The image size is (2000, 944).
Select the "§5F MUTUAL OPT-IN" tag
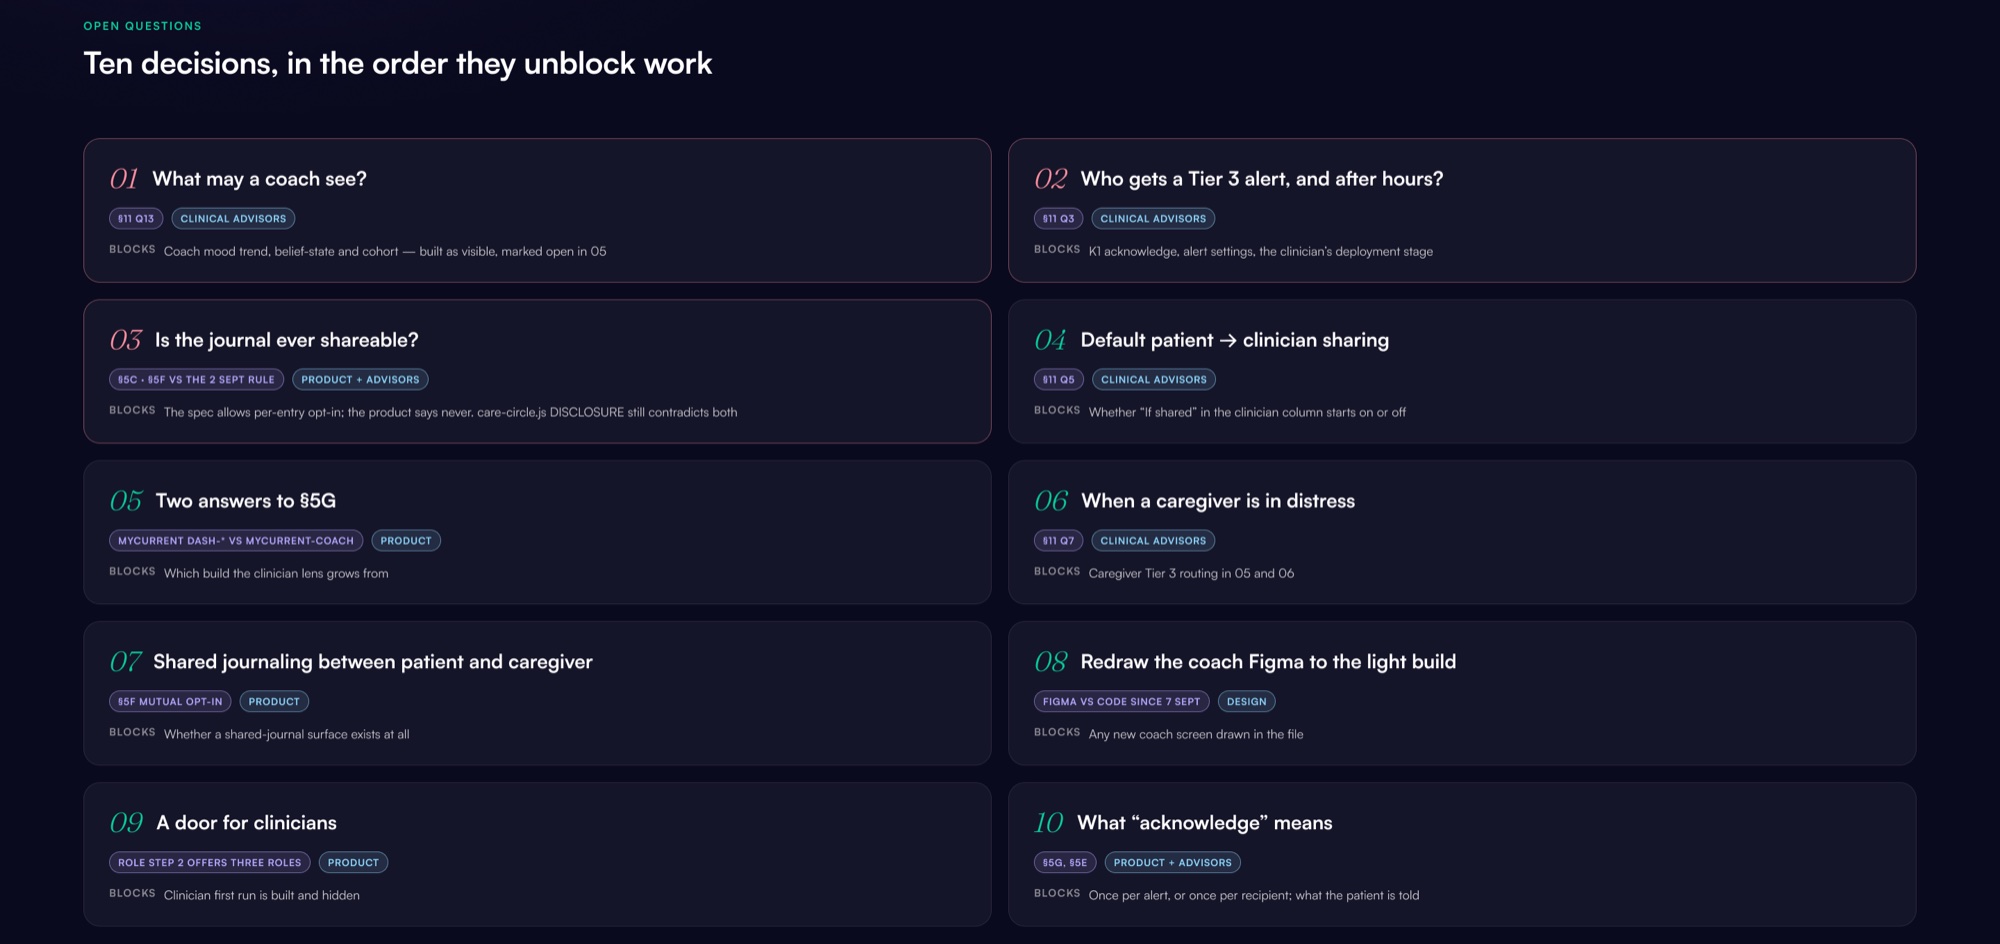tap(170, 701)
